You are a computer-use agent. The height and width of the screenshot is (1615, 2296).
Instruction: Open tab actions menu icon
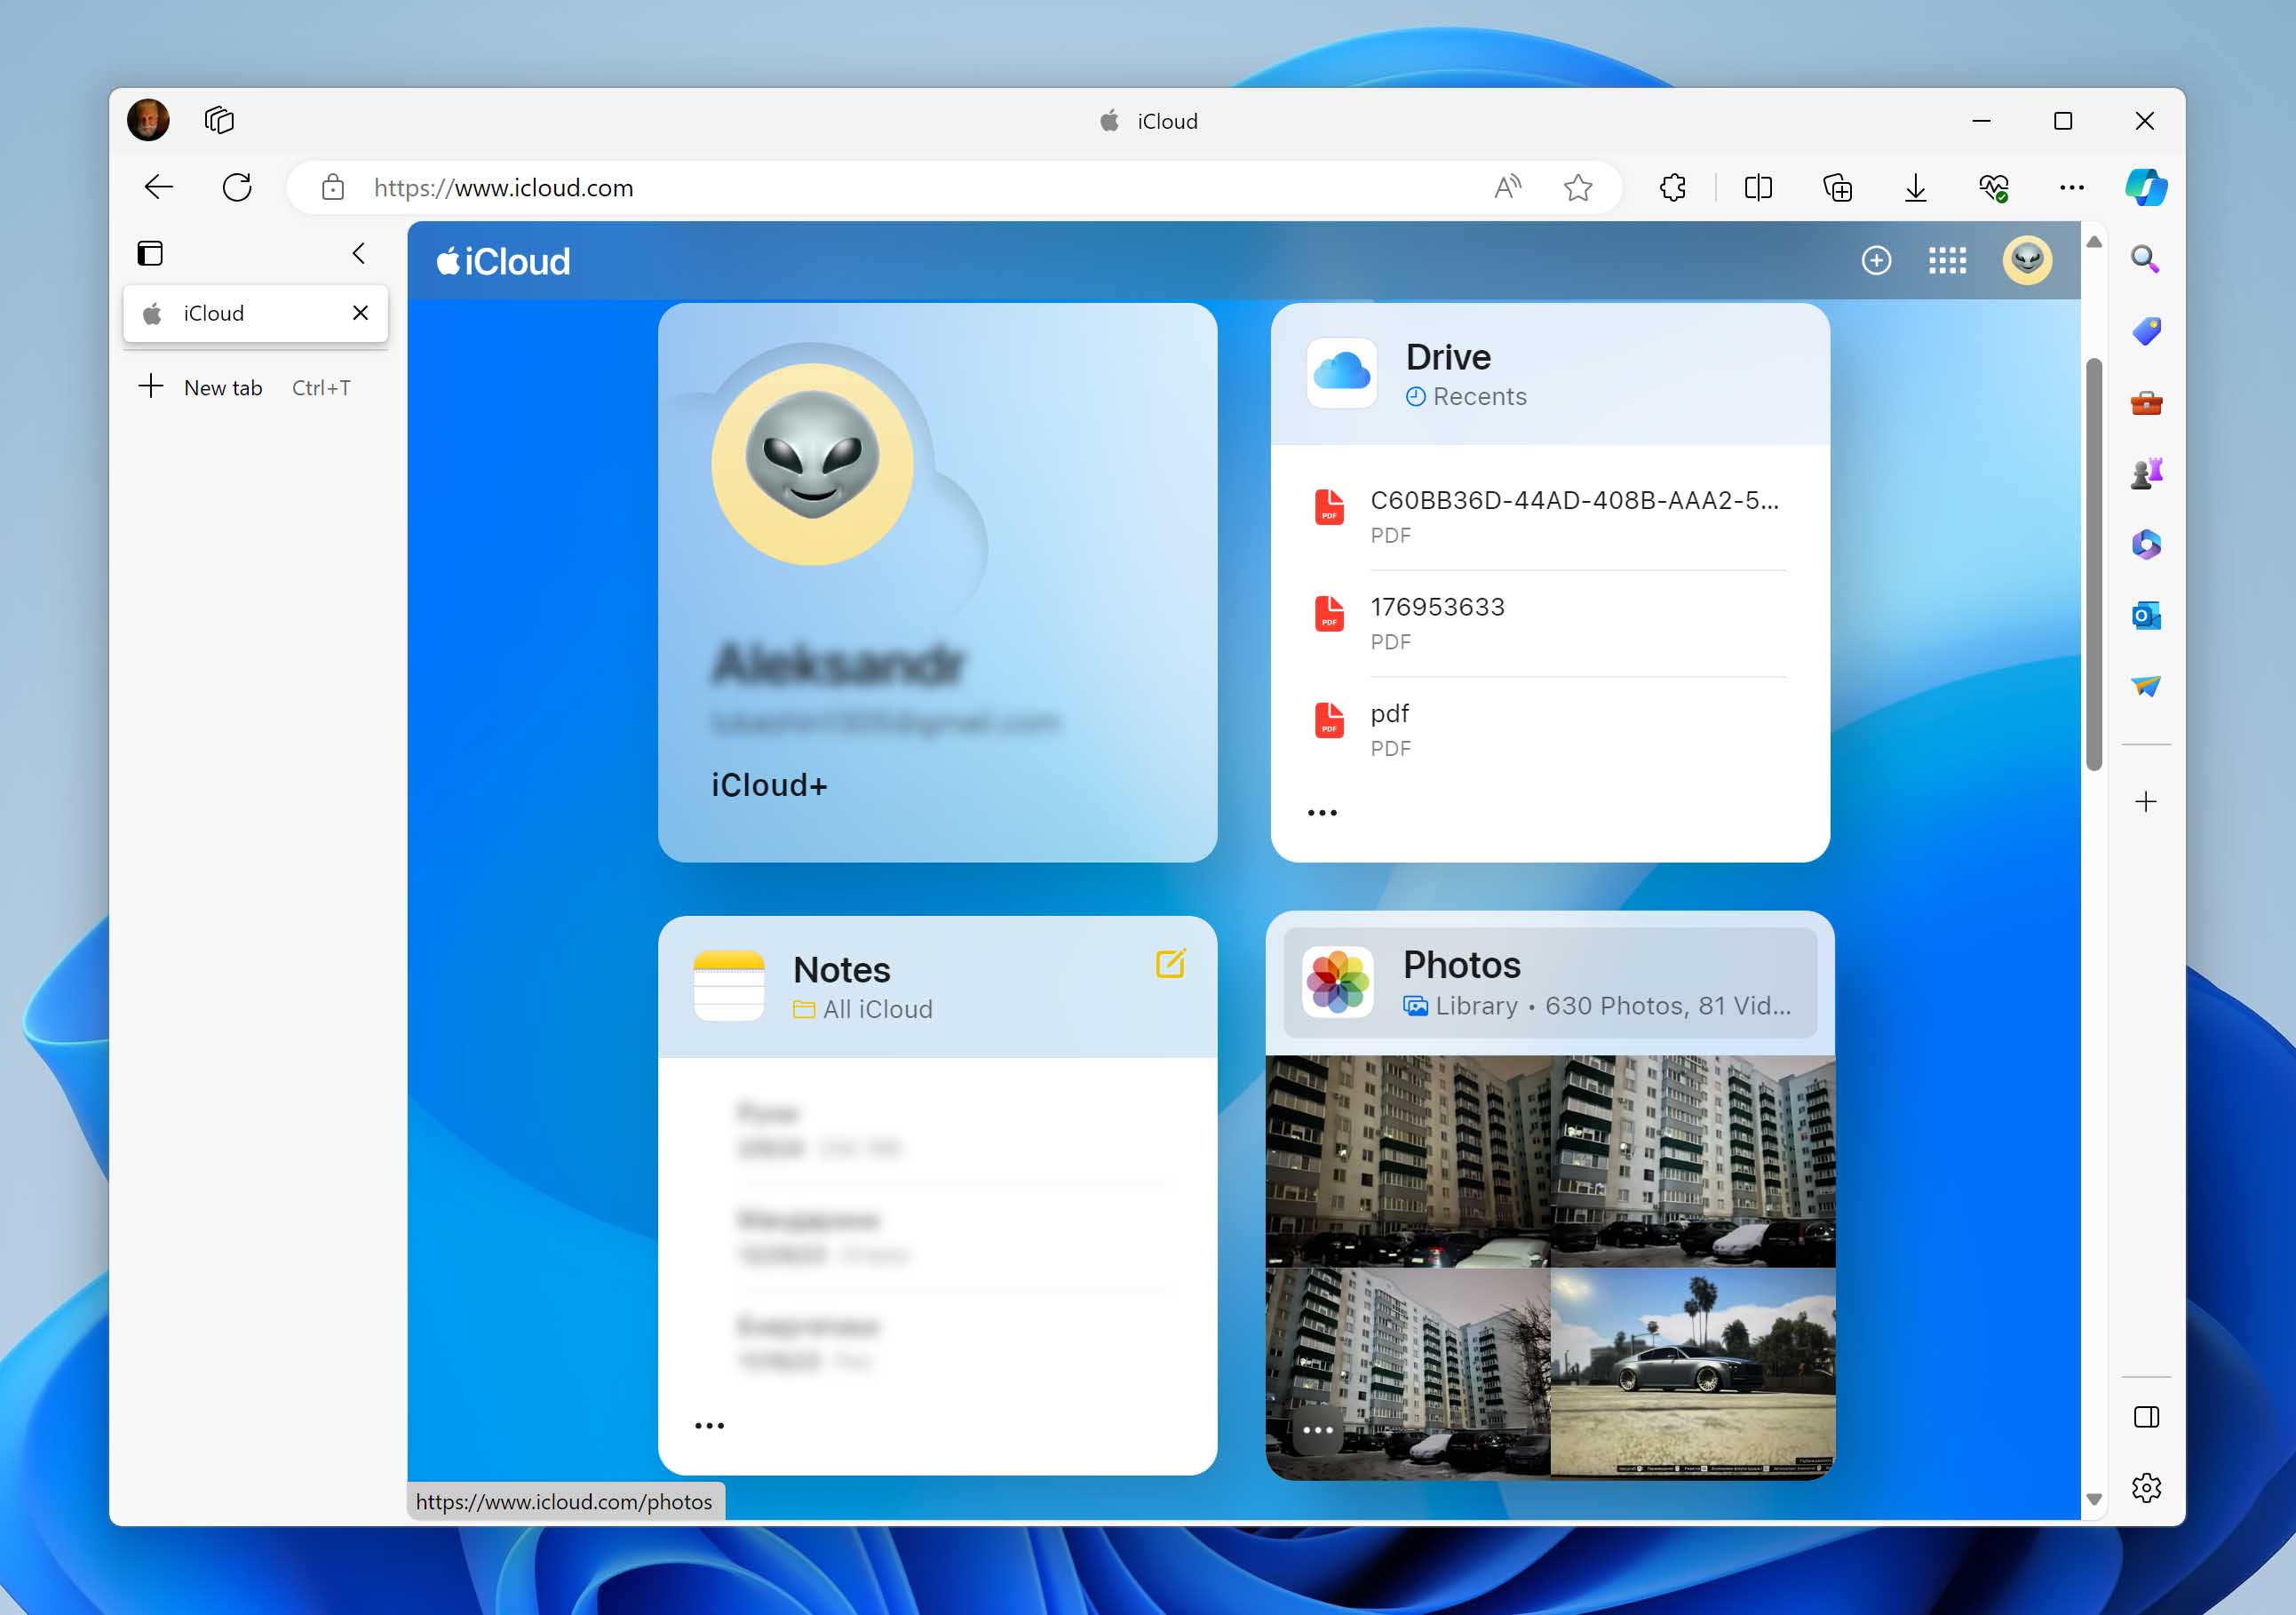[219, 120]
